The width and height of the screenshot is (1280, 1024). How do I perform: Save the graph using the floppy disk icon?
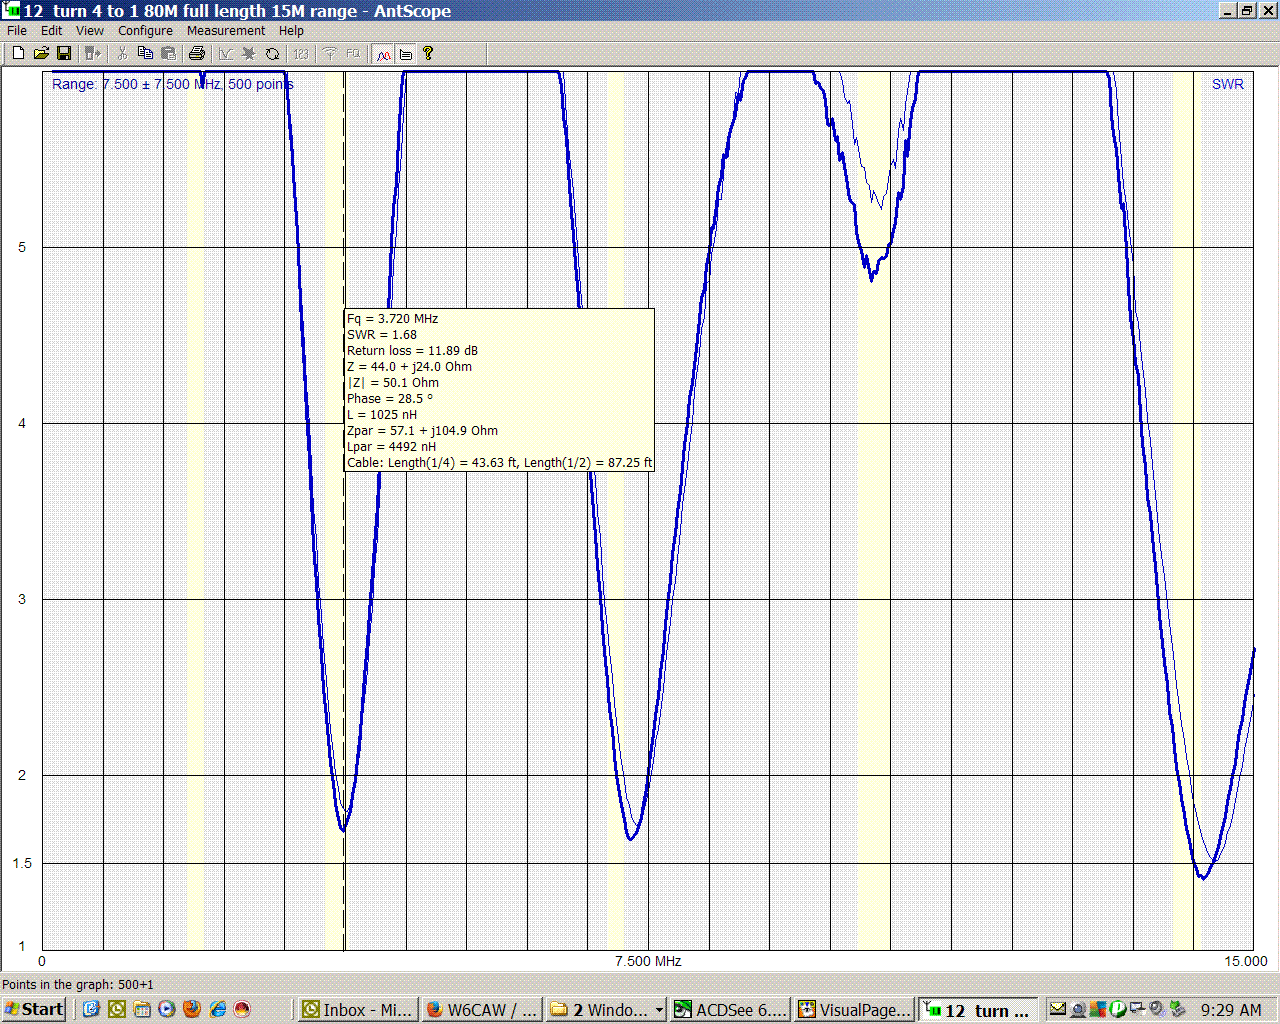[x=63, y=53]
